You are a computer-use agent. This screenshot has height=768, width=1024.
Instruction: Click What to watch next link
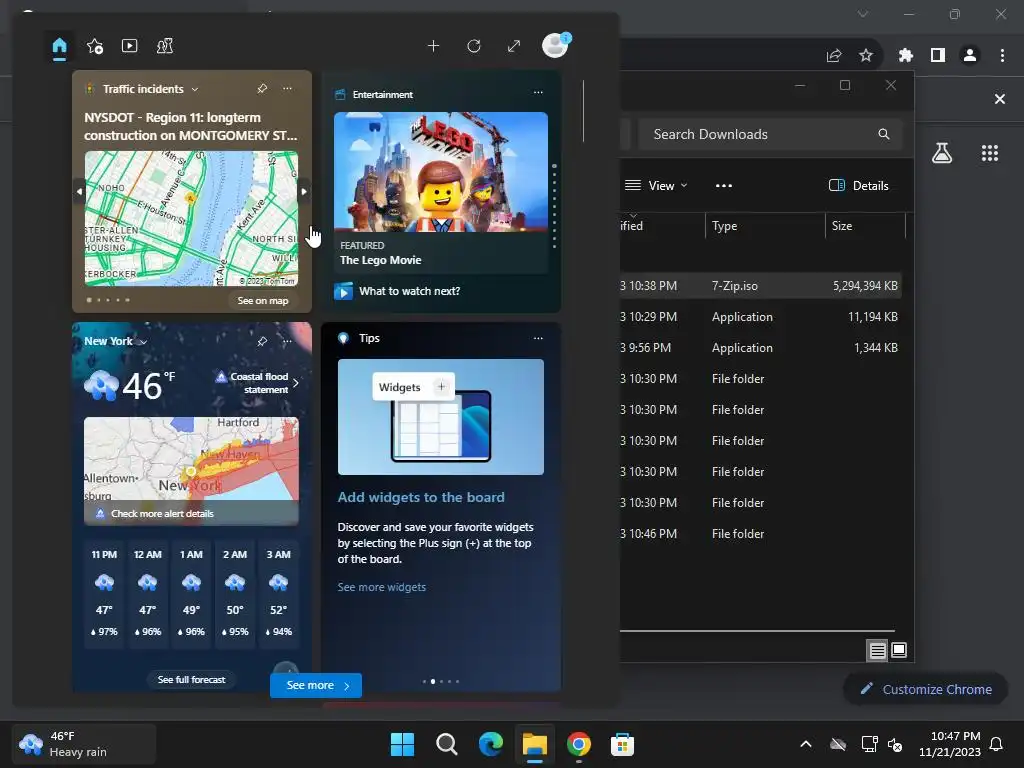(x=409, y=291)
